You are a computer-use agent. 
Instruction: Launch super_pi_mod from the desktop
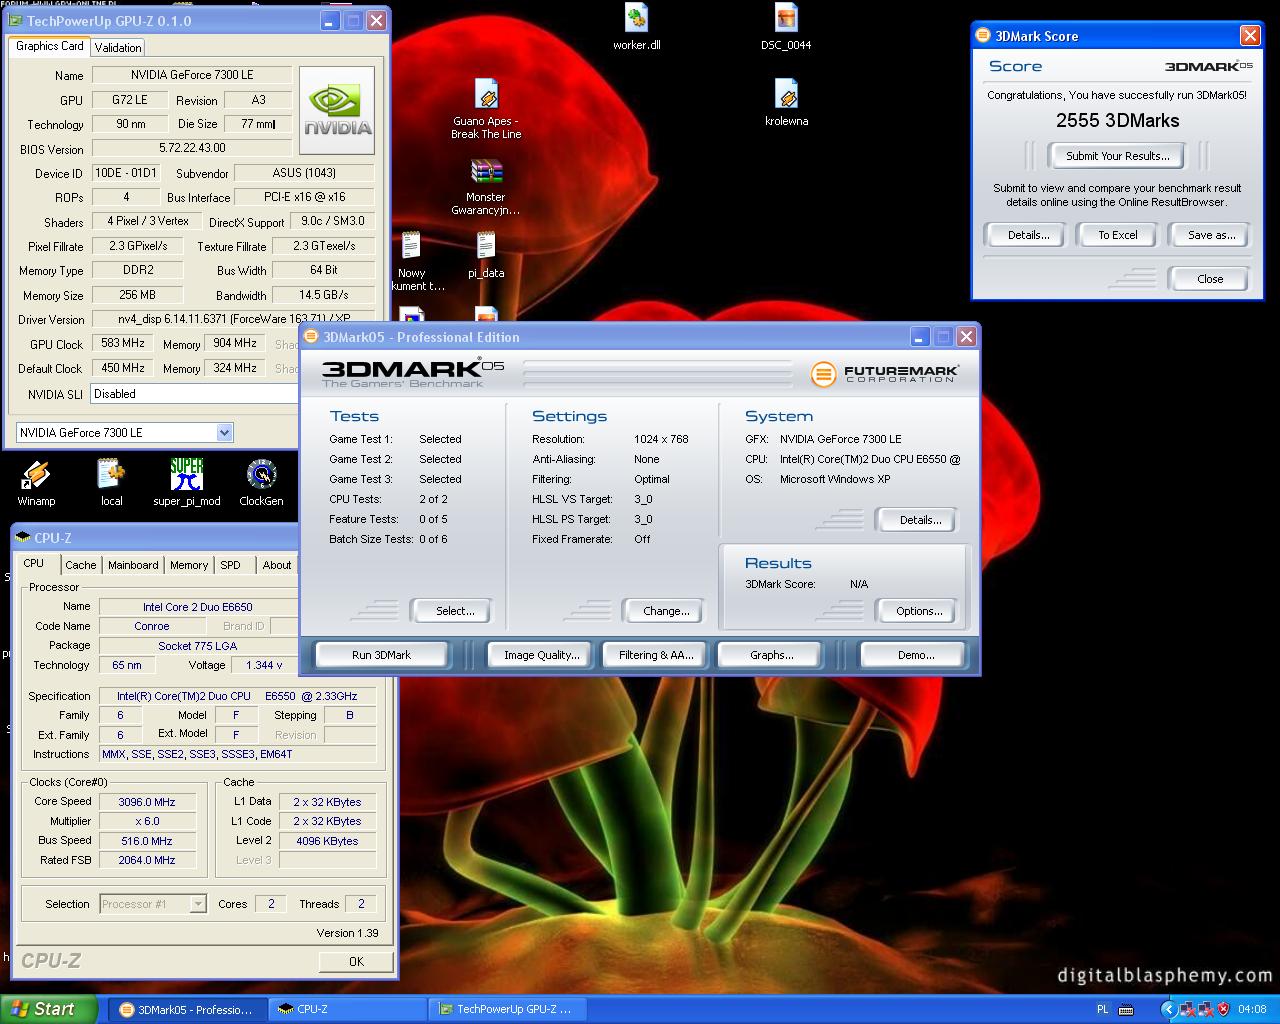(186, 483)
